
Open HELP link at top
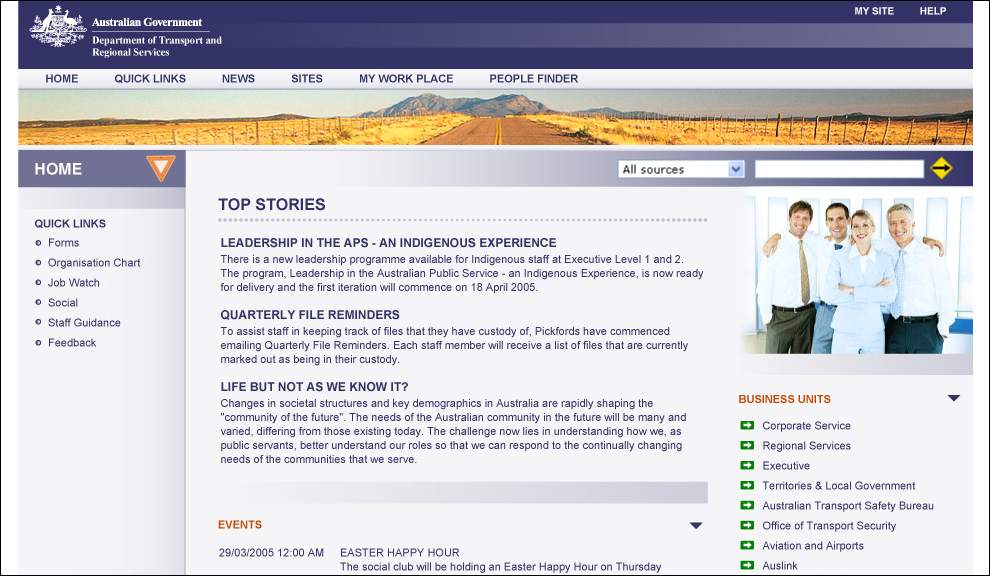pyautogui.click(x=933, y=11)
